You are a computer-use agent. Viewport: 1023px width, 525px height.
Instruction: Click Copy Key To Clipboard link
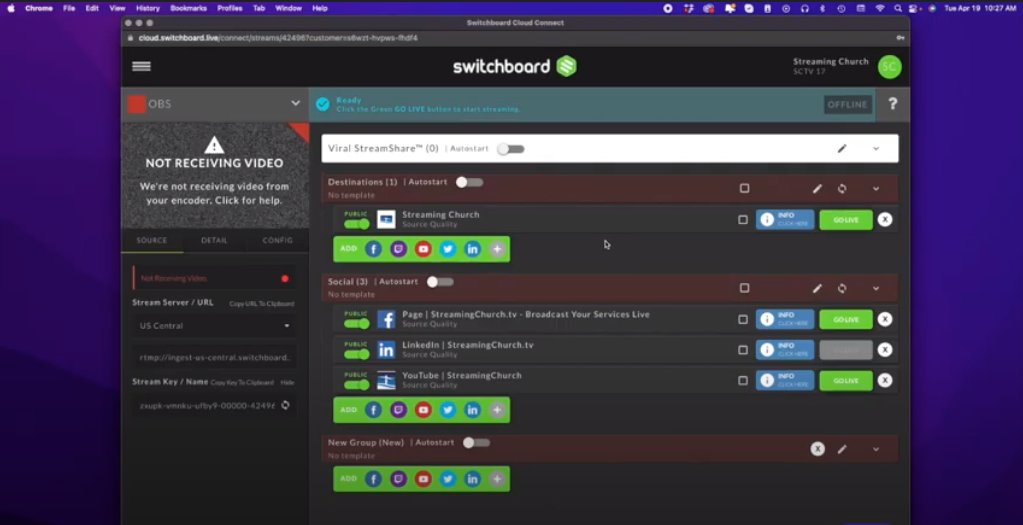242,383
